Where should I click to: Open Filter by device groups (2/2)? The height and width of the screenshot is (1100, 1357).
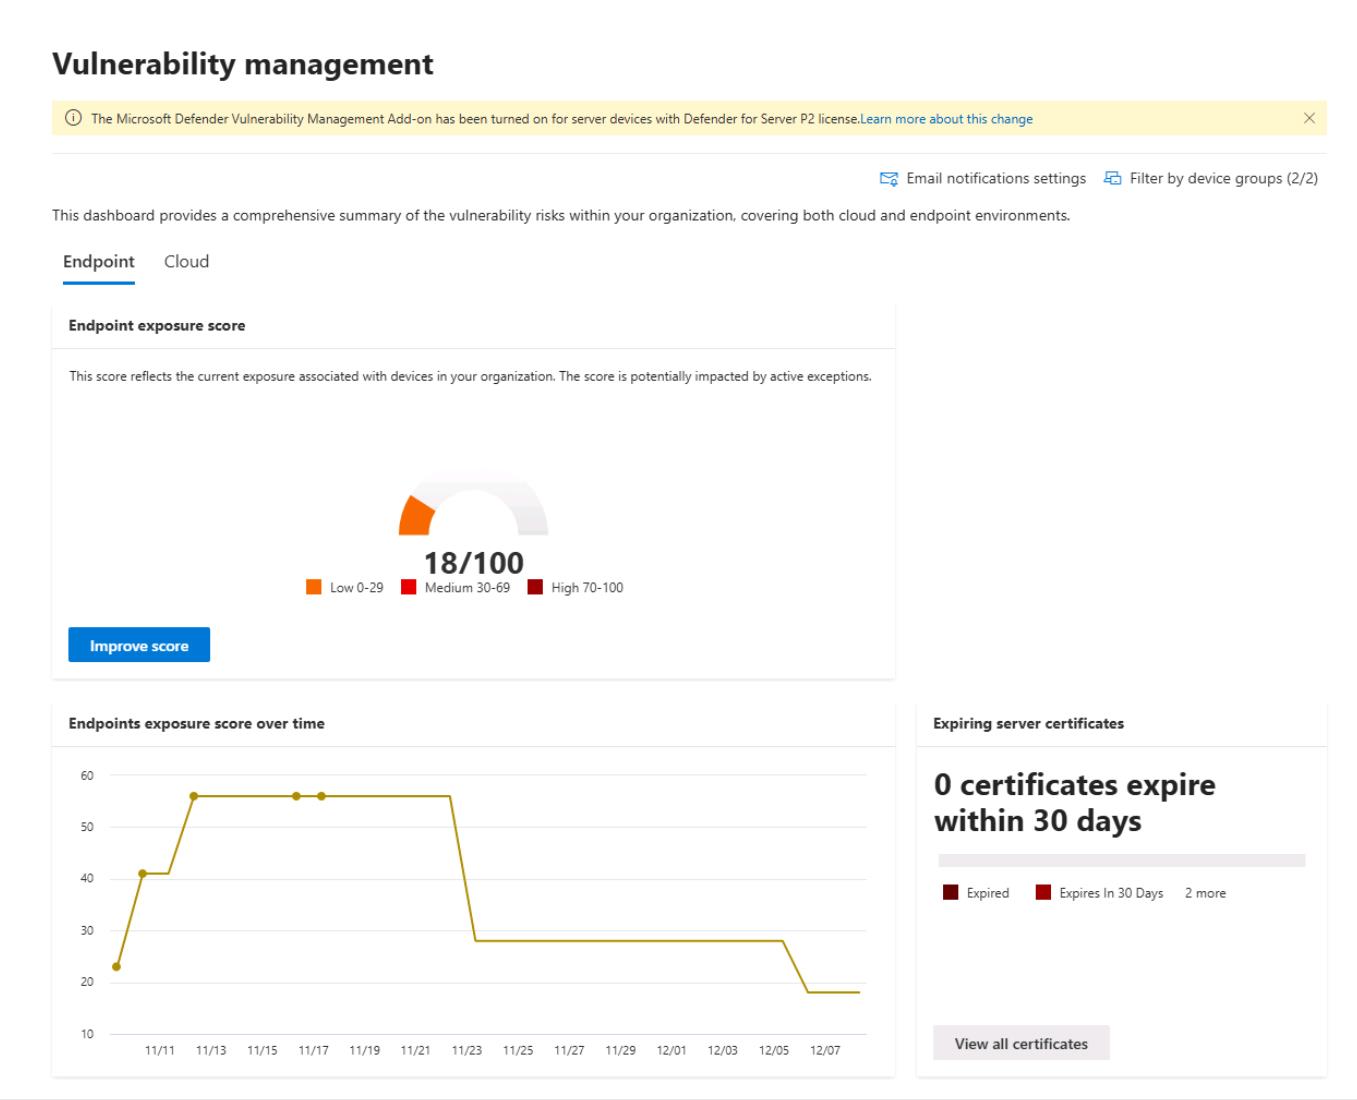click(1223, 179)
